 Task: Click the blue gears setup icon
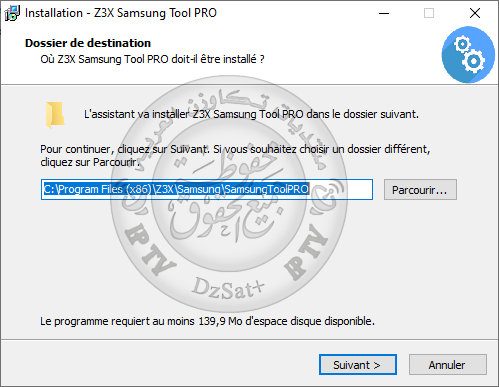click(468, 55)
